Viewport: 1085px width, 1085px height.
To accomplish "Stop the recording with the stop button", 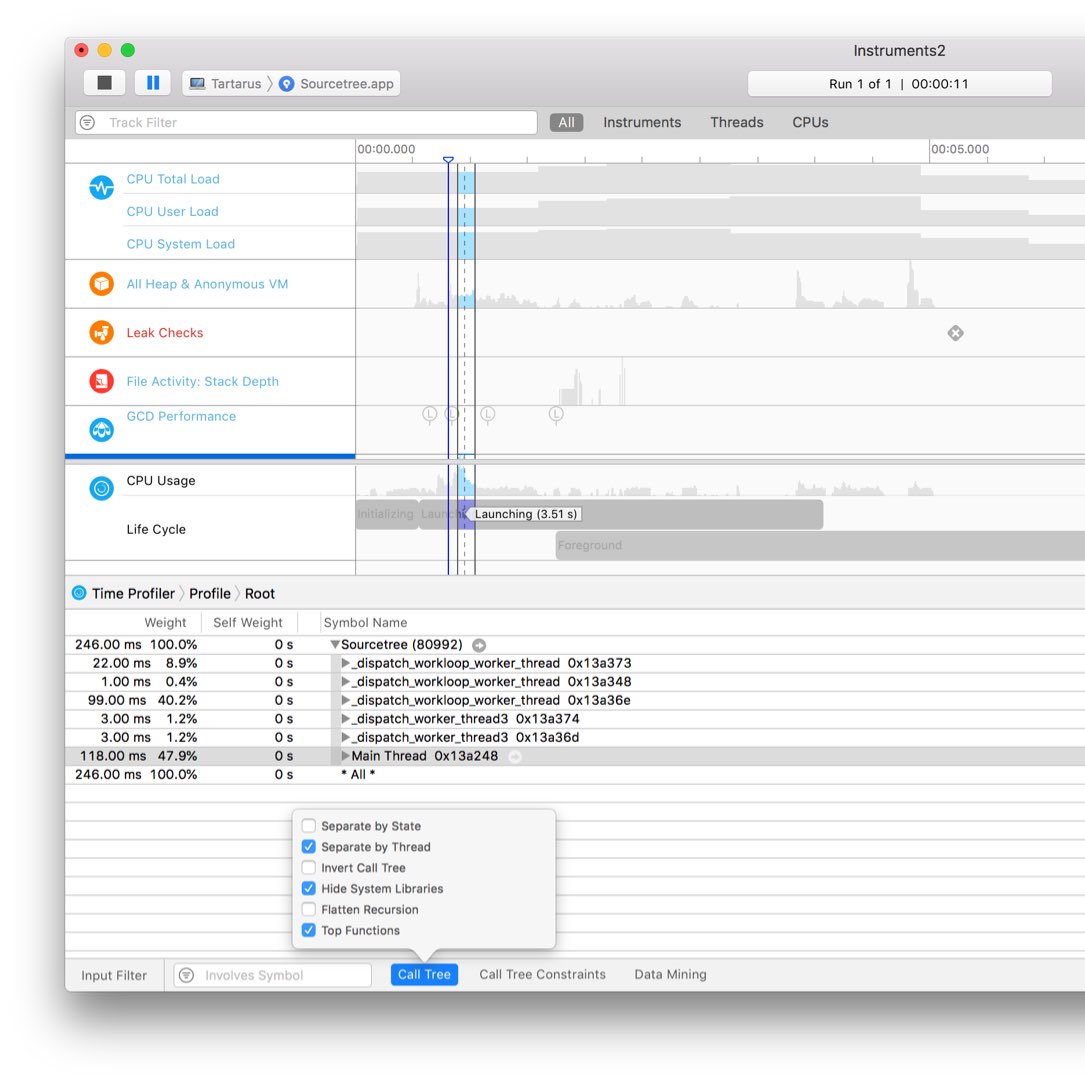I will click(104, 83).
